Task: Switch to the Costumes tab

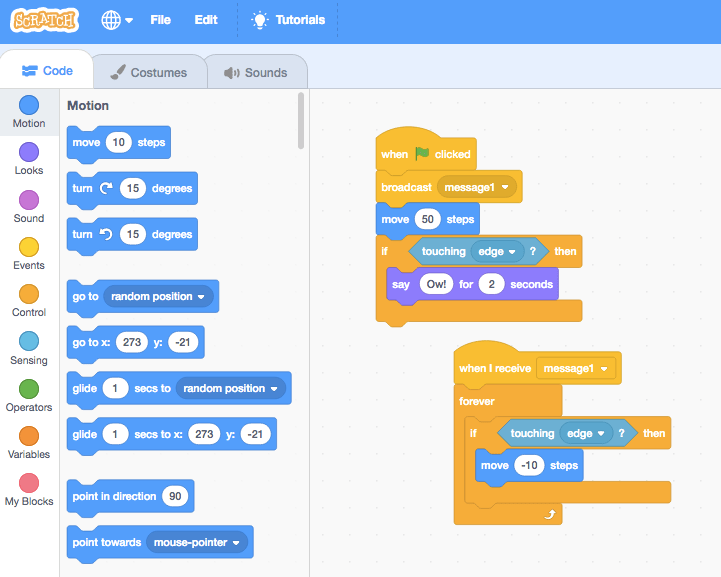Action: pos(149,73)
